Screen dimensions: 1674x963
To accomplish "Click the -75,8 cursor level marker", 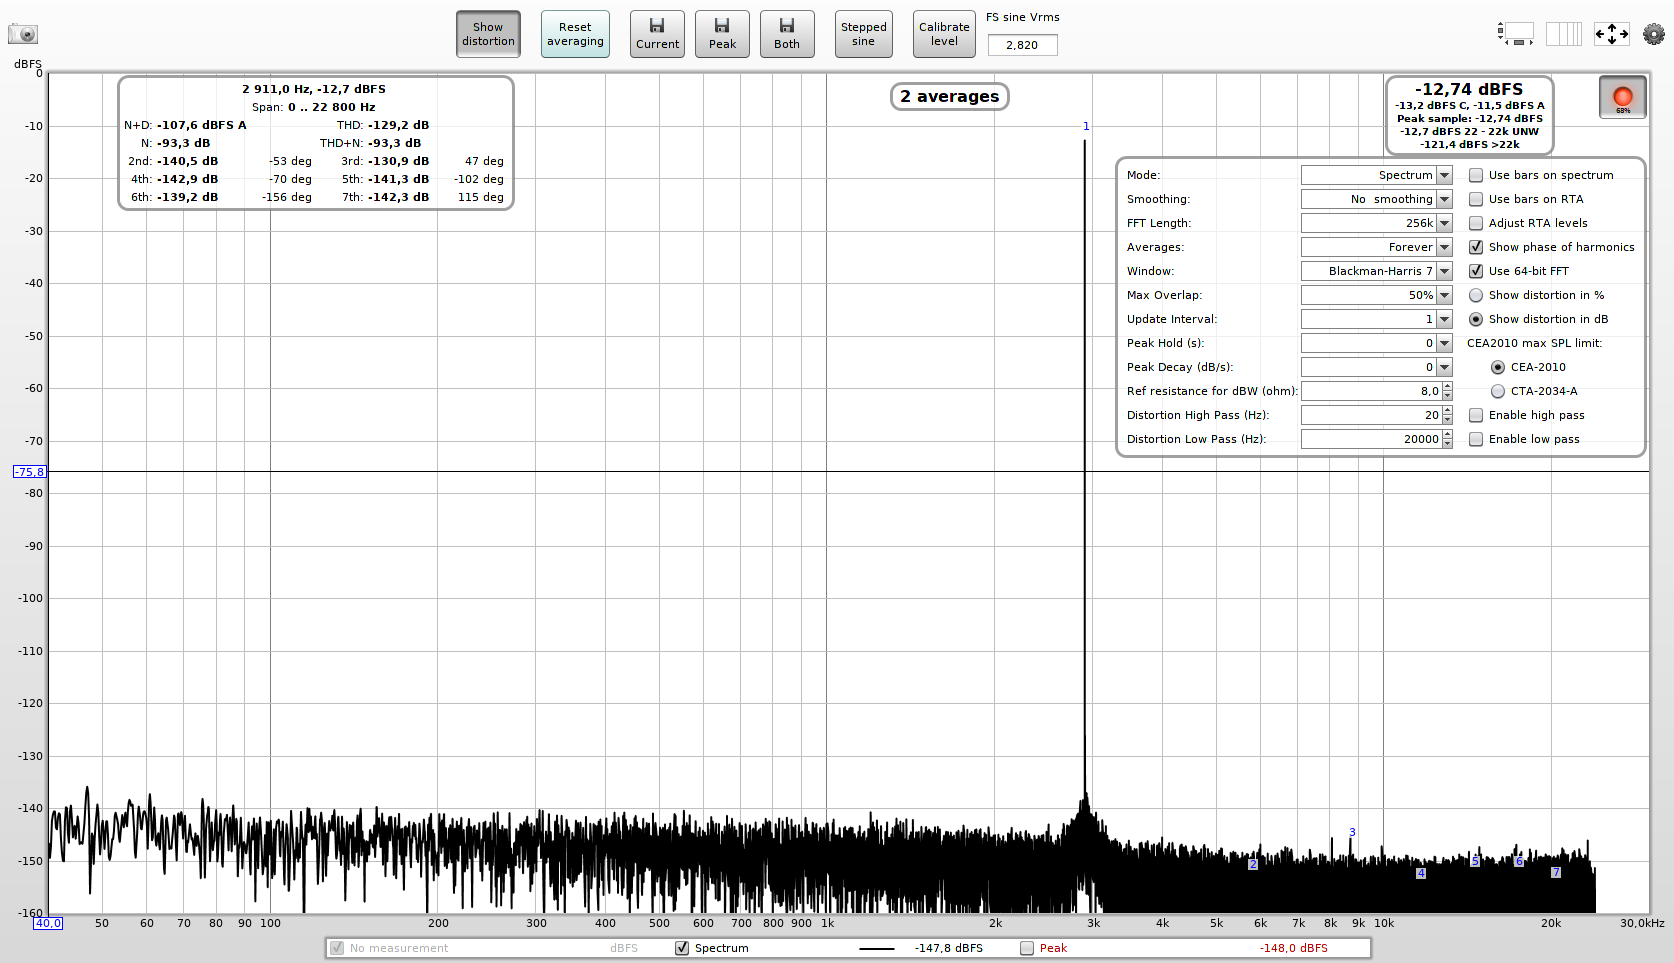I will click(29, 472).
